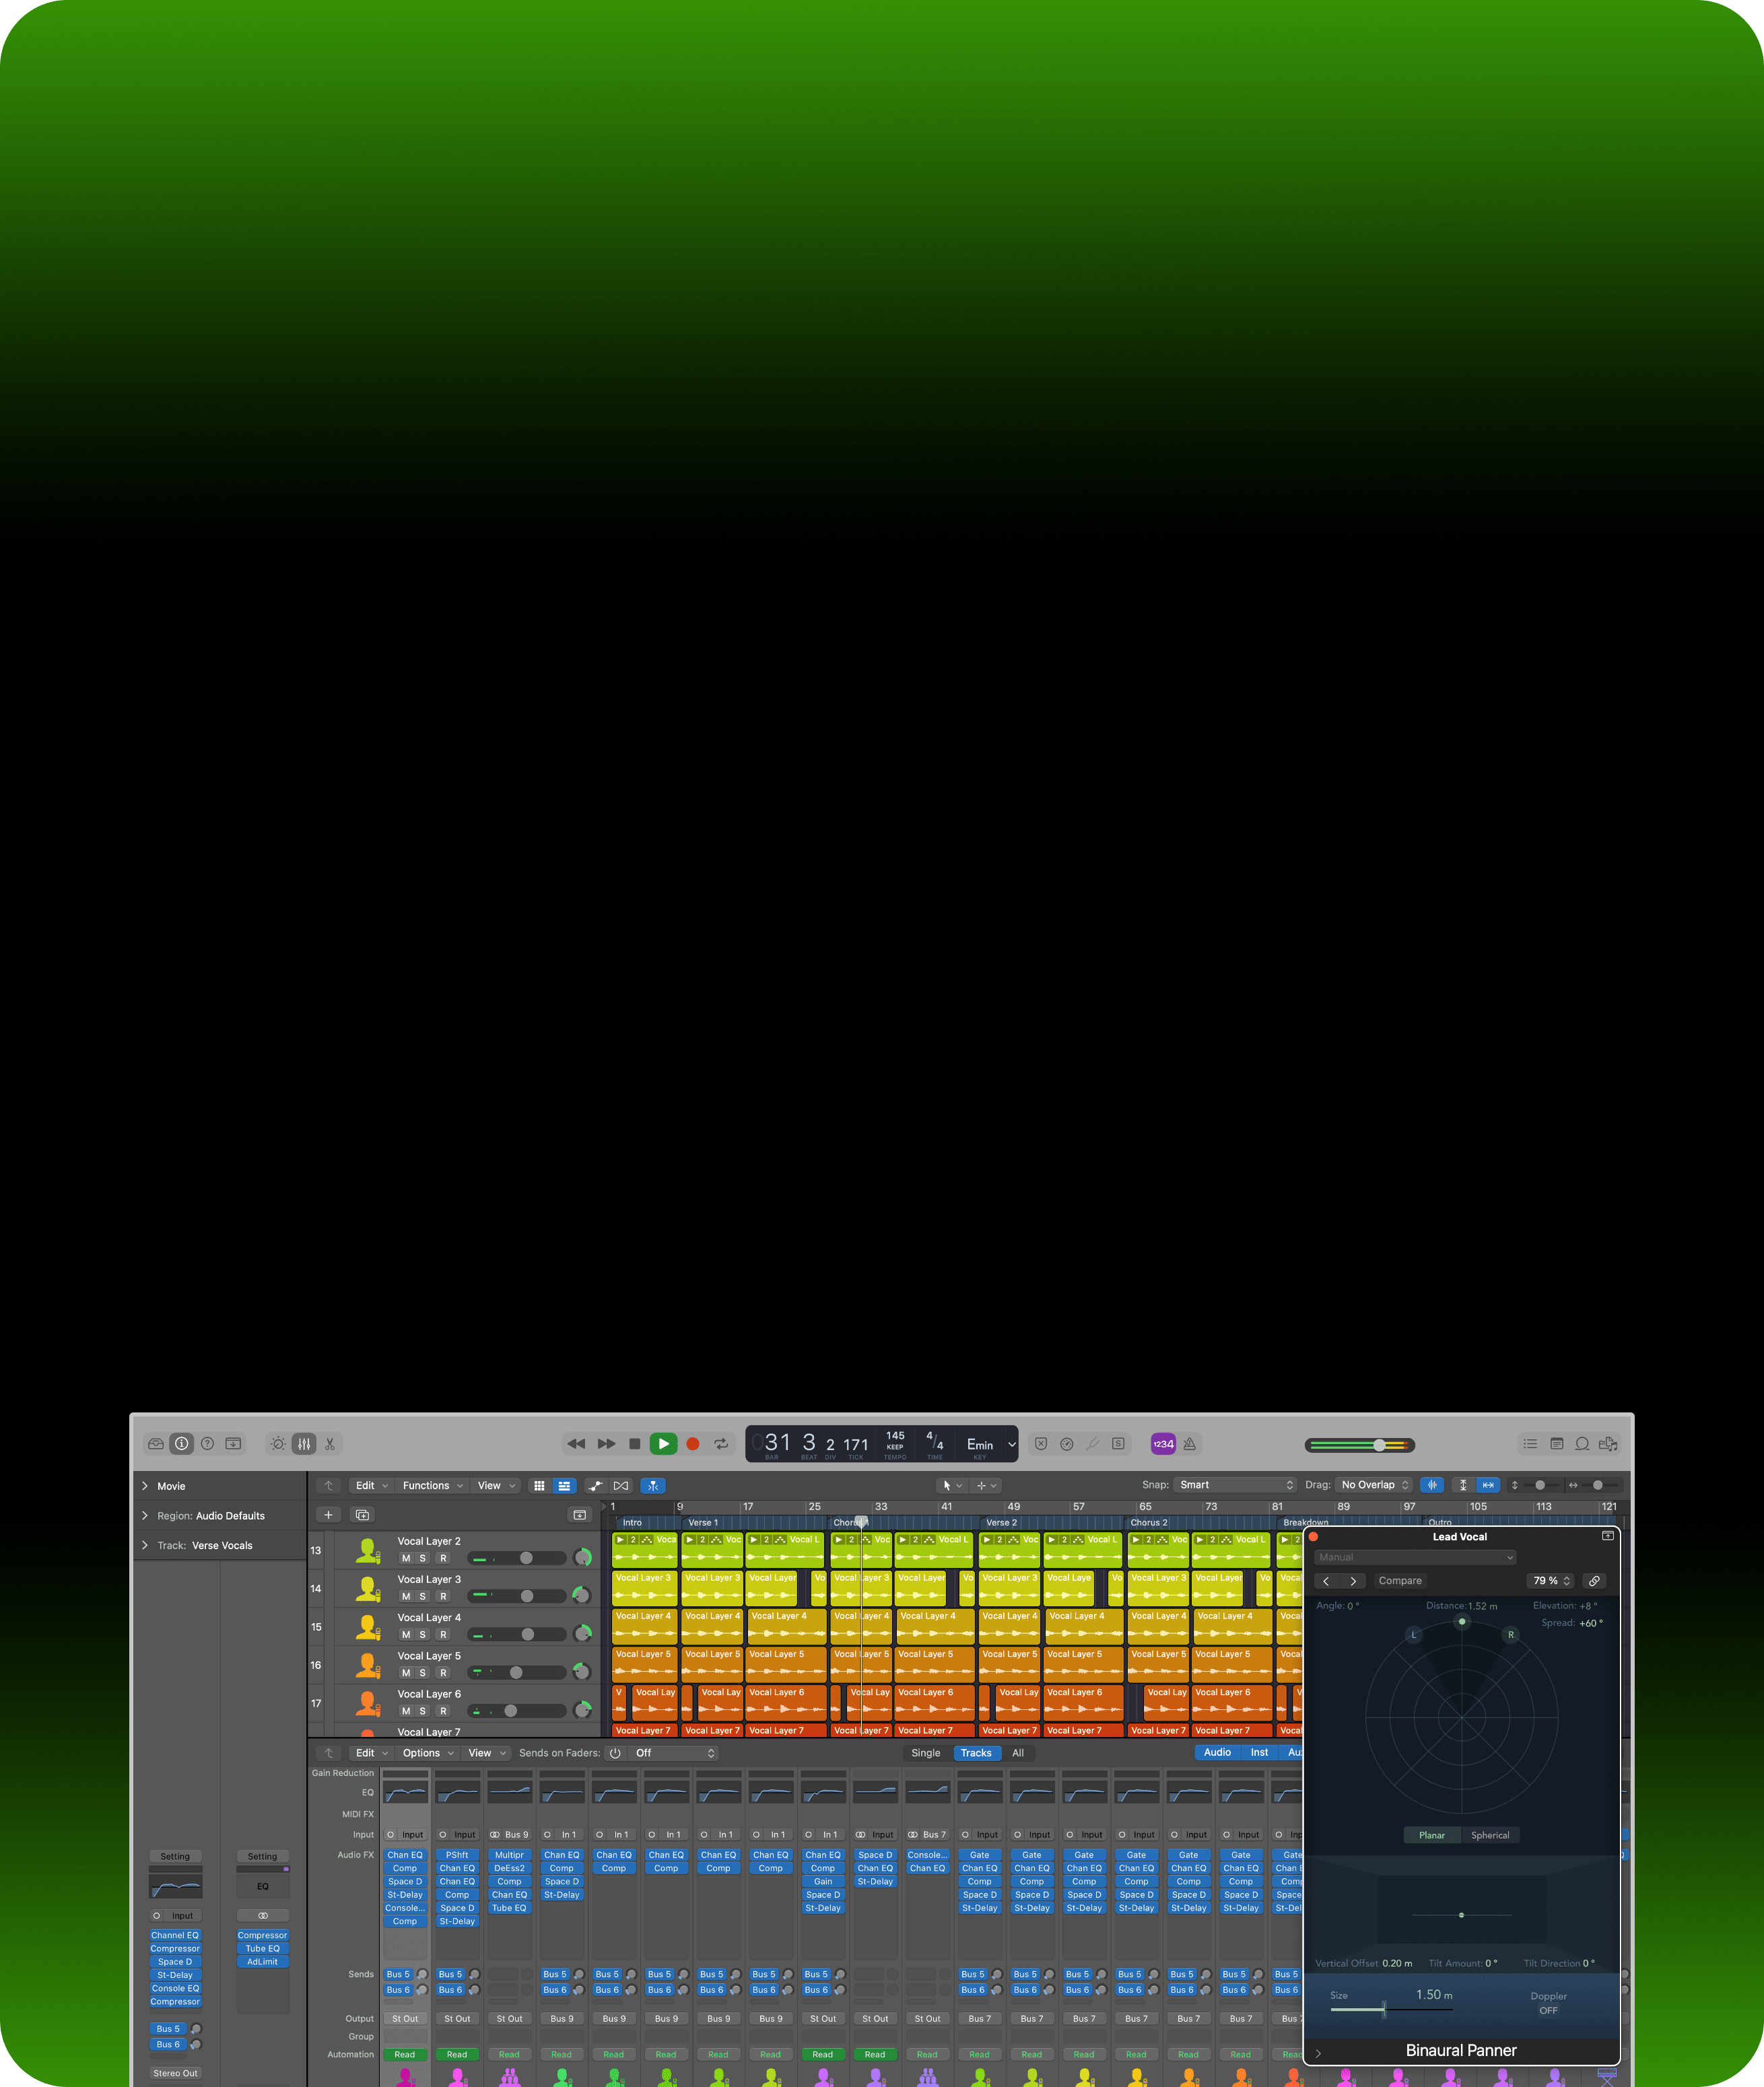Click the Duplicate Track icon
Image resolution: width=1764 pixels, height=2087 pixels.
coord(362,1515)
